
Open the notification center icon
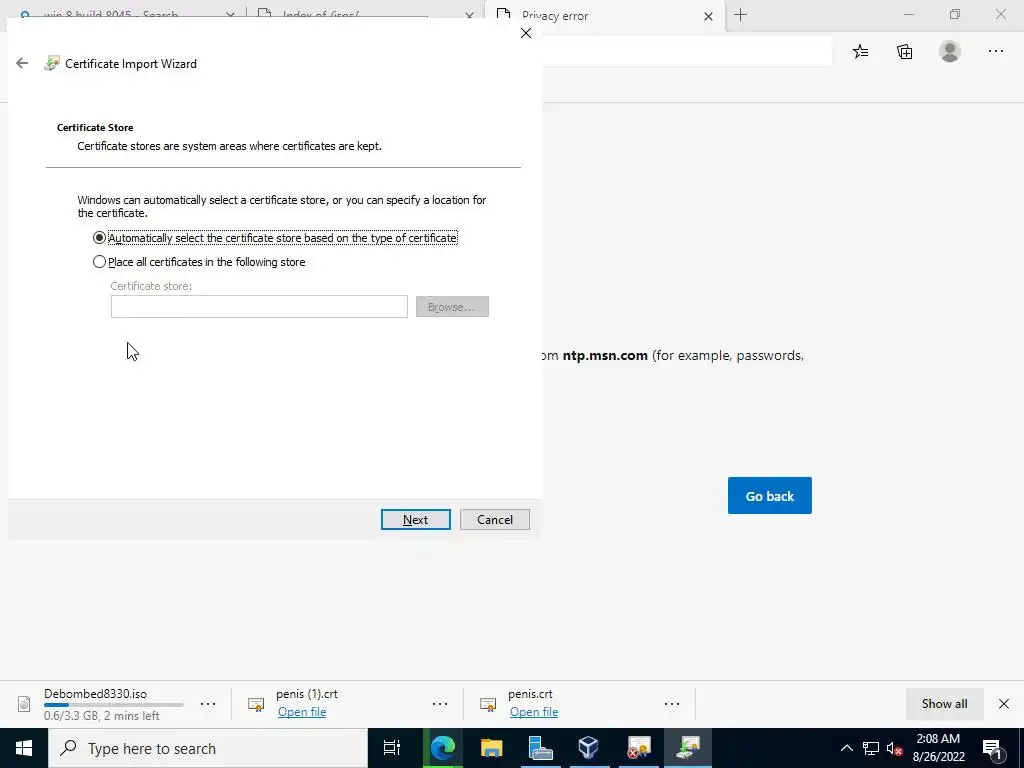pyautogui.click(x=992, y=748)
